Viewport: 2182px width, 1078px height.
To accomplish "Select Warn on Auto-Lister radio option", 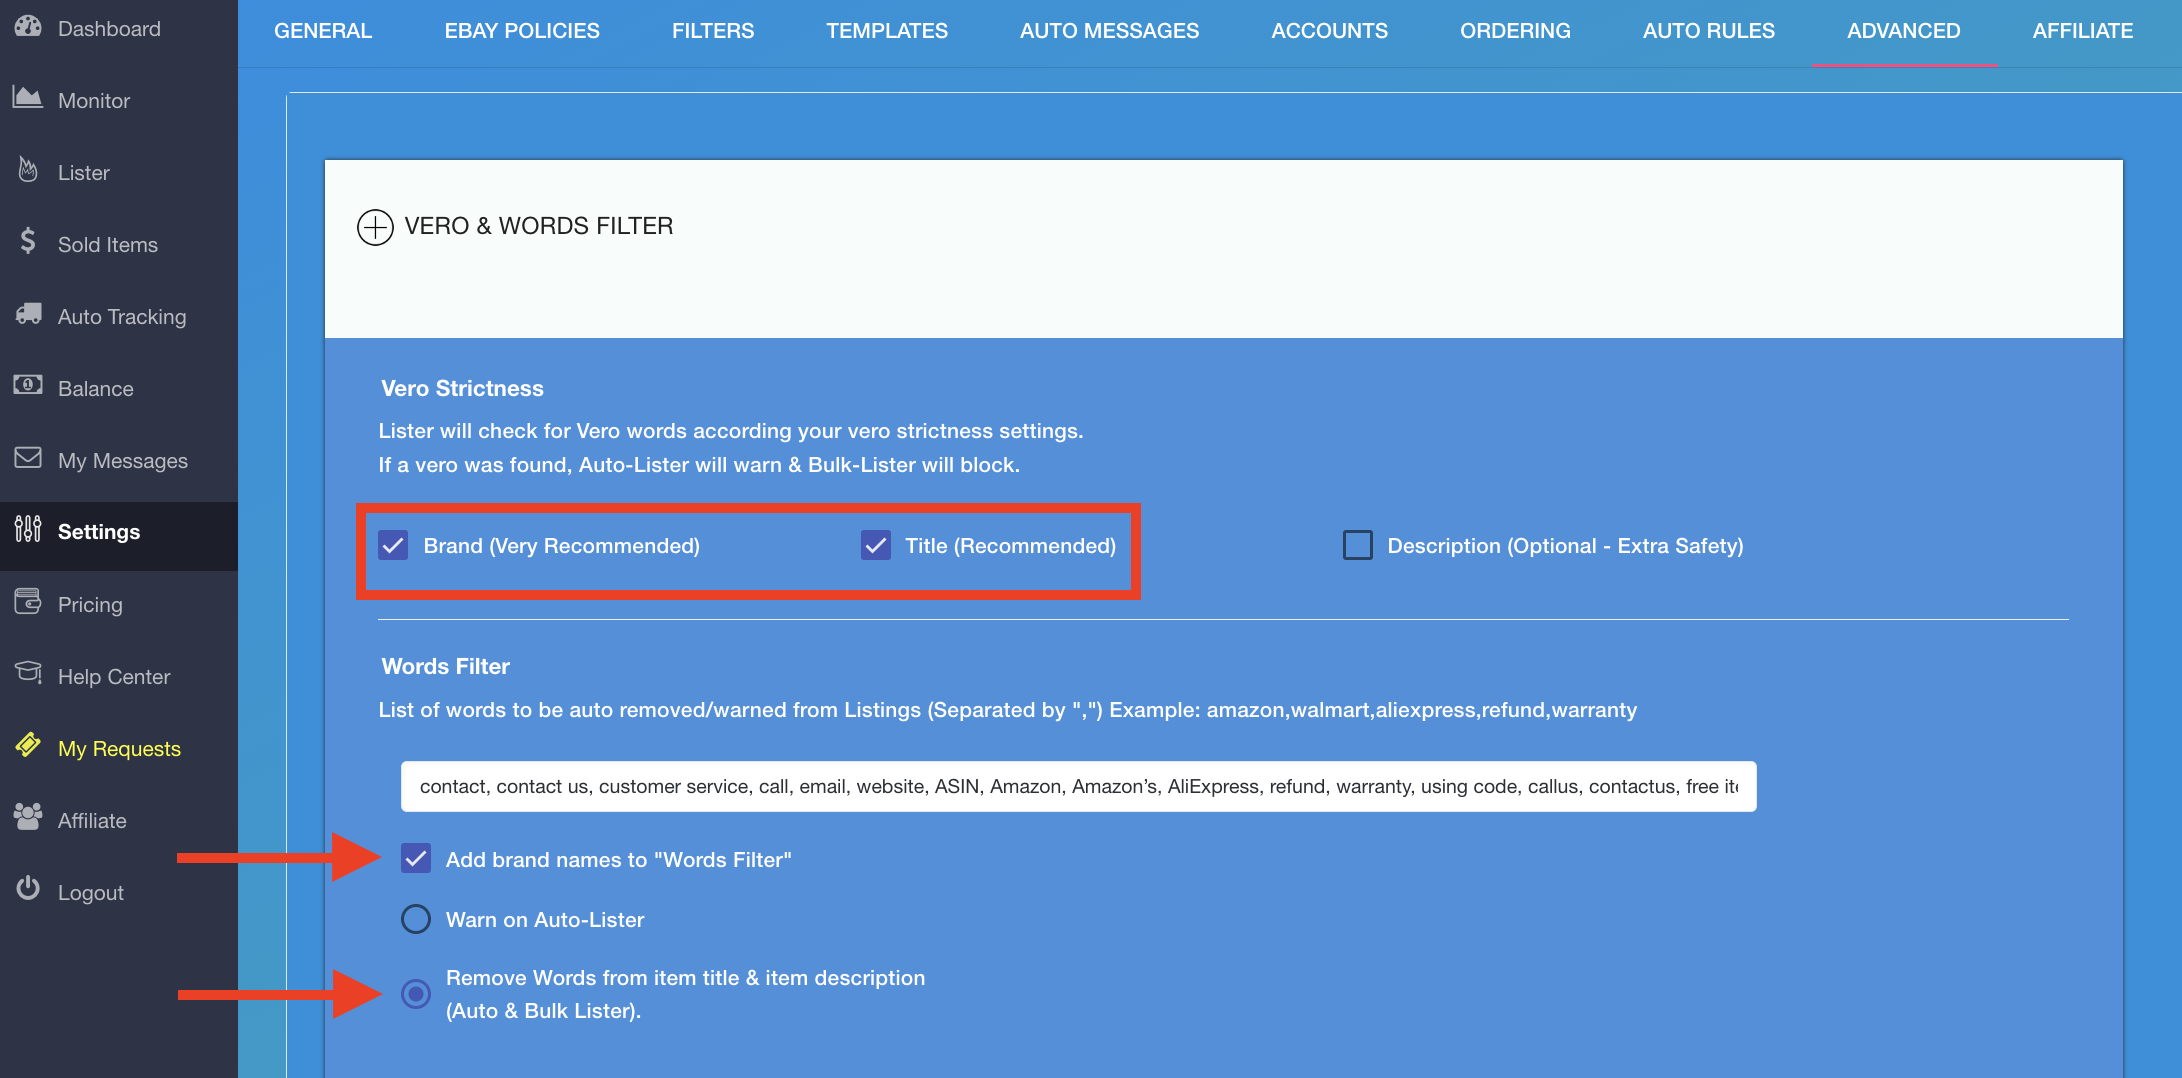I will 416,919.
